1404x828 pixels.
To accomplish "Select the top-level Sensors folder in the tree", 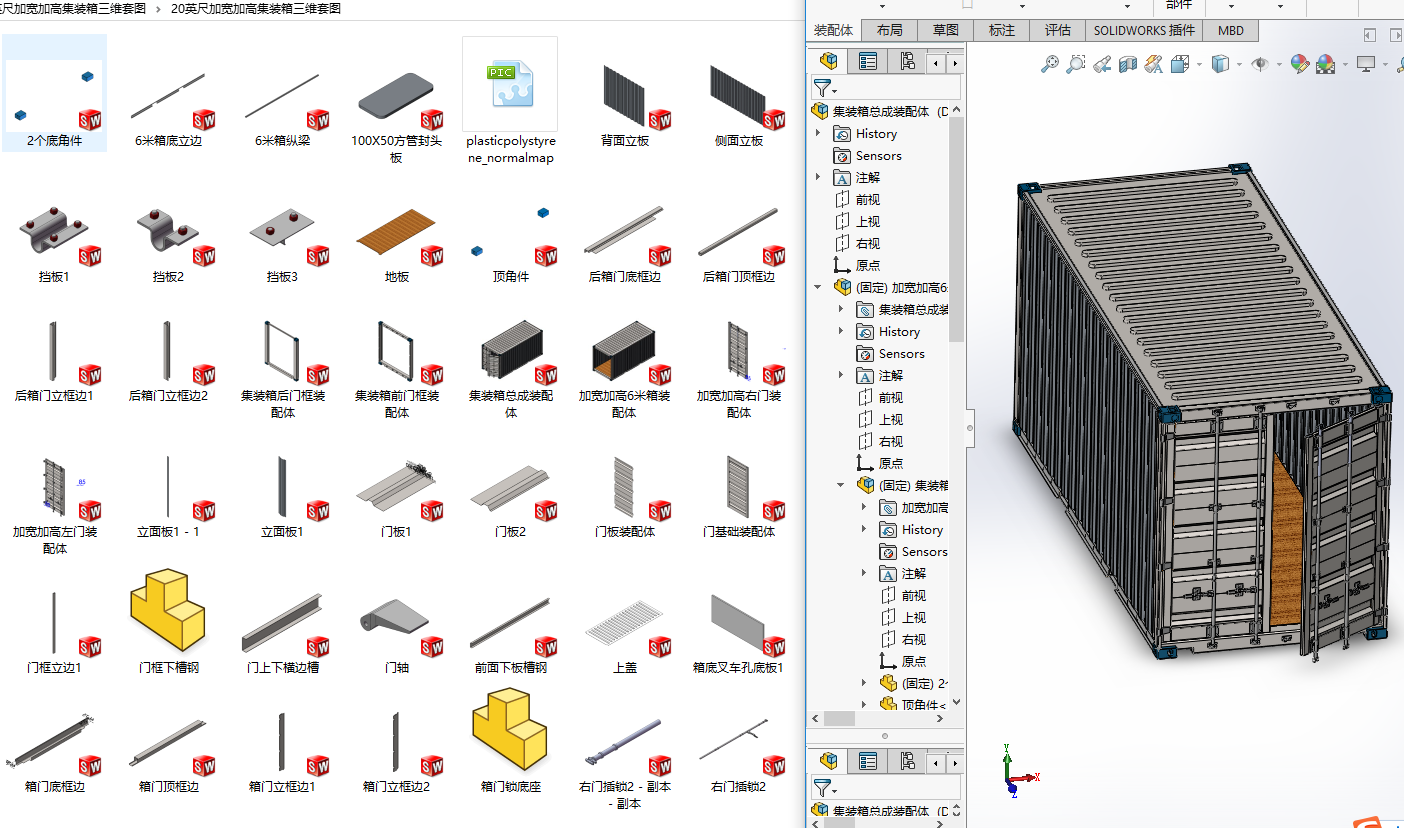I will pyautogui.click(x=867, y=155).
